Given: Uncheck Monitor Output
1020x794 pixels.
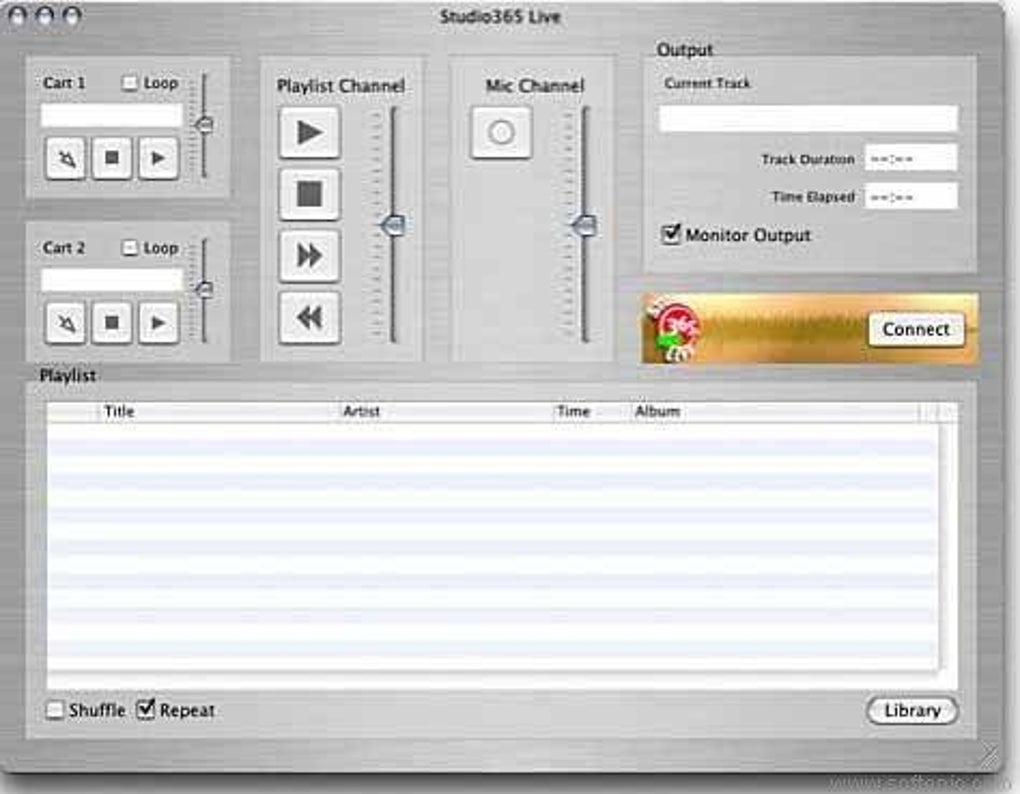Looking at the screenshot, I should click(671, 234).
